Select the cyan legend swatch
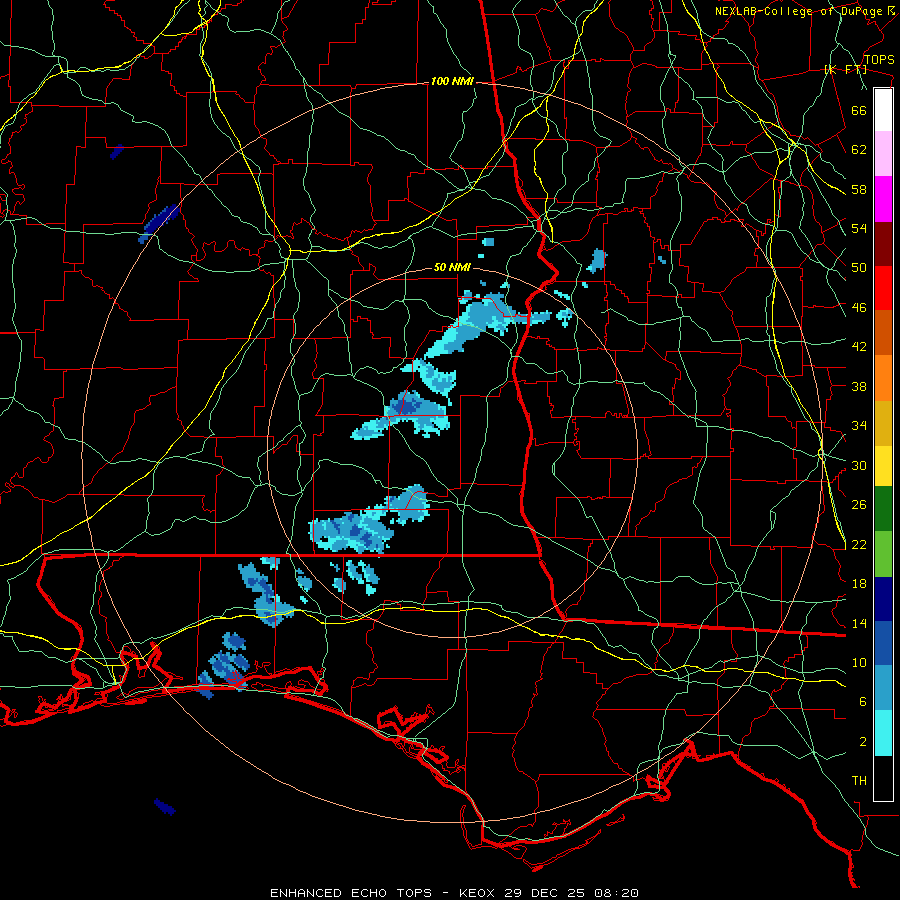 tap(883, 733)
